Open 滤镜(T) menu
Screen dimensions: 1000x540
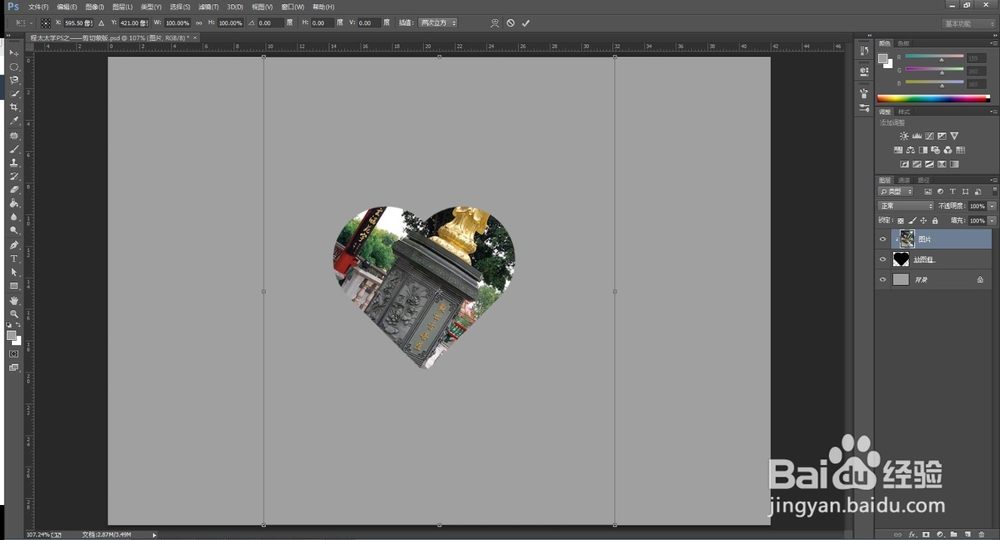tap(208, 7)
